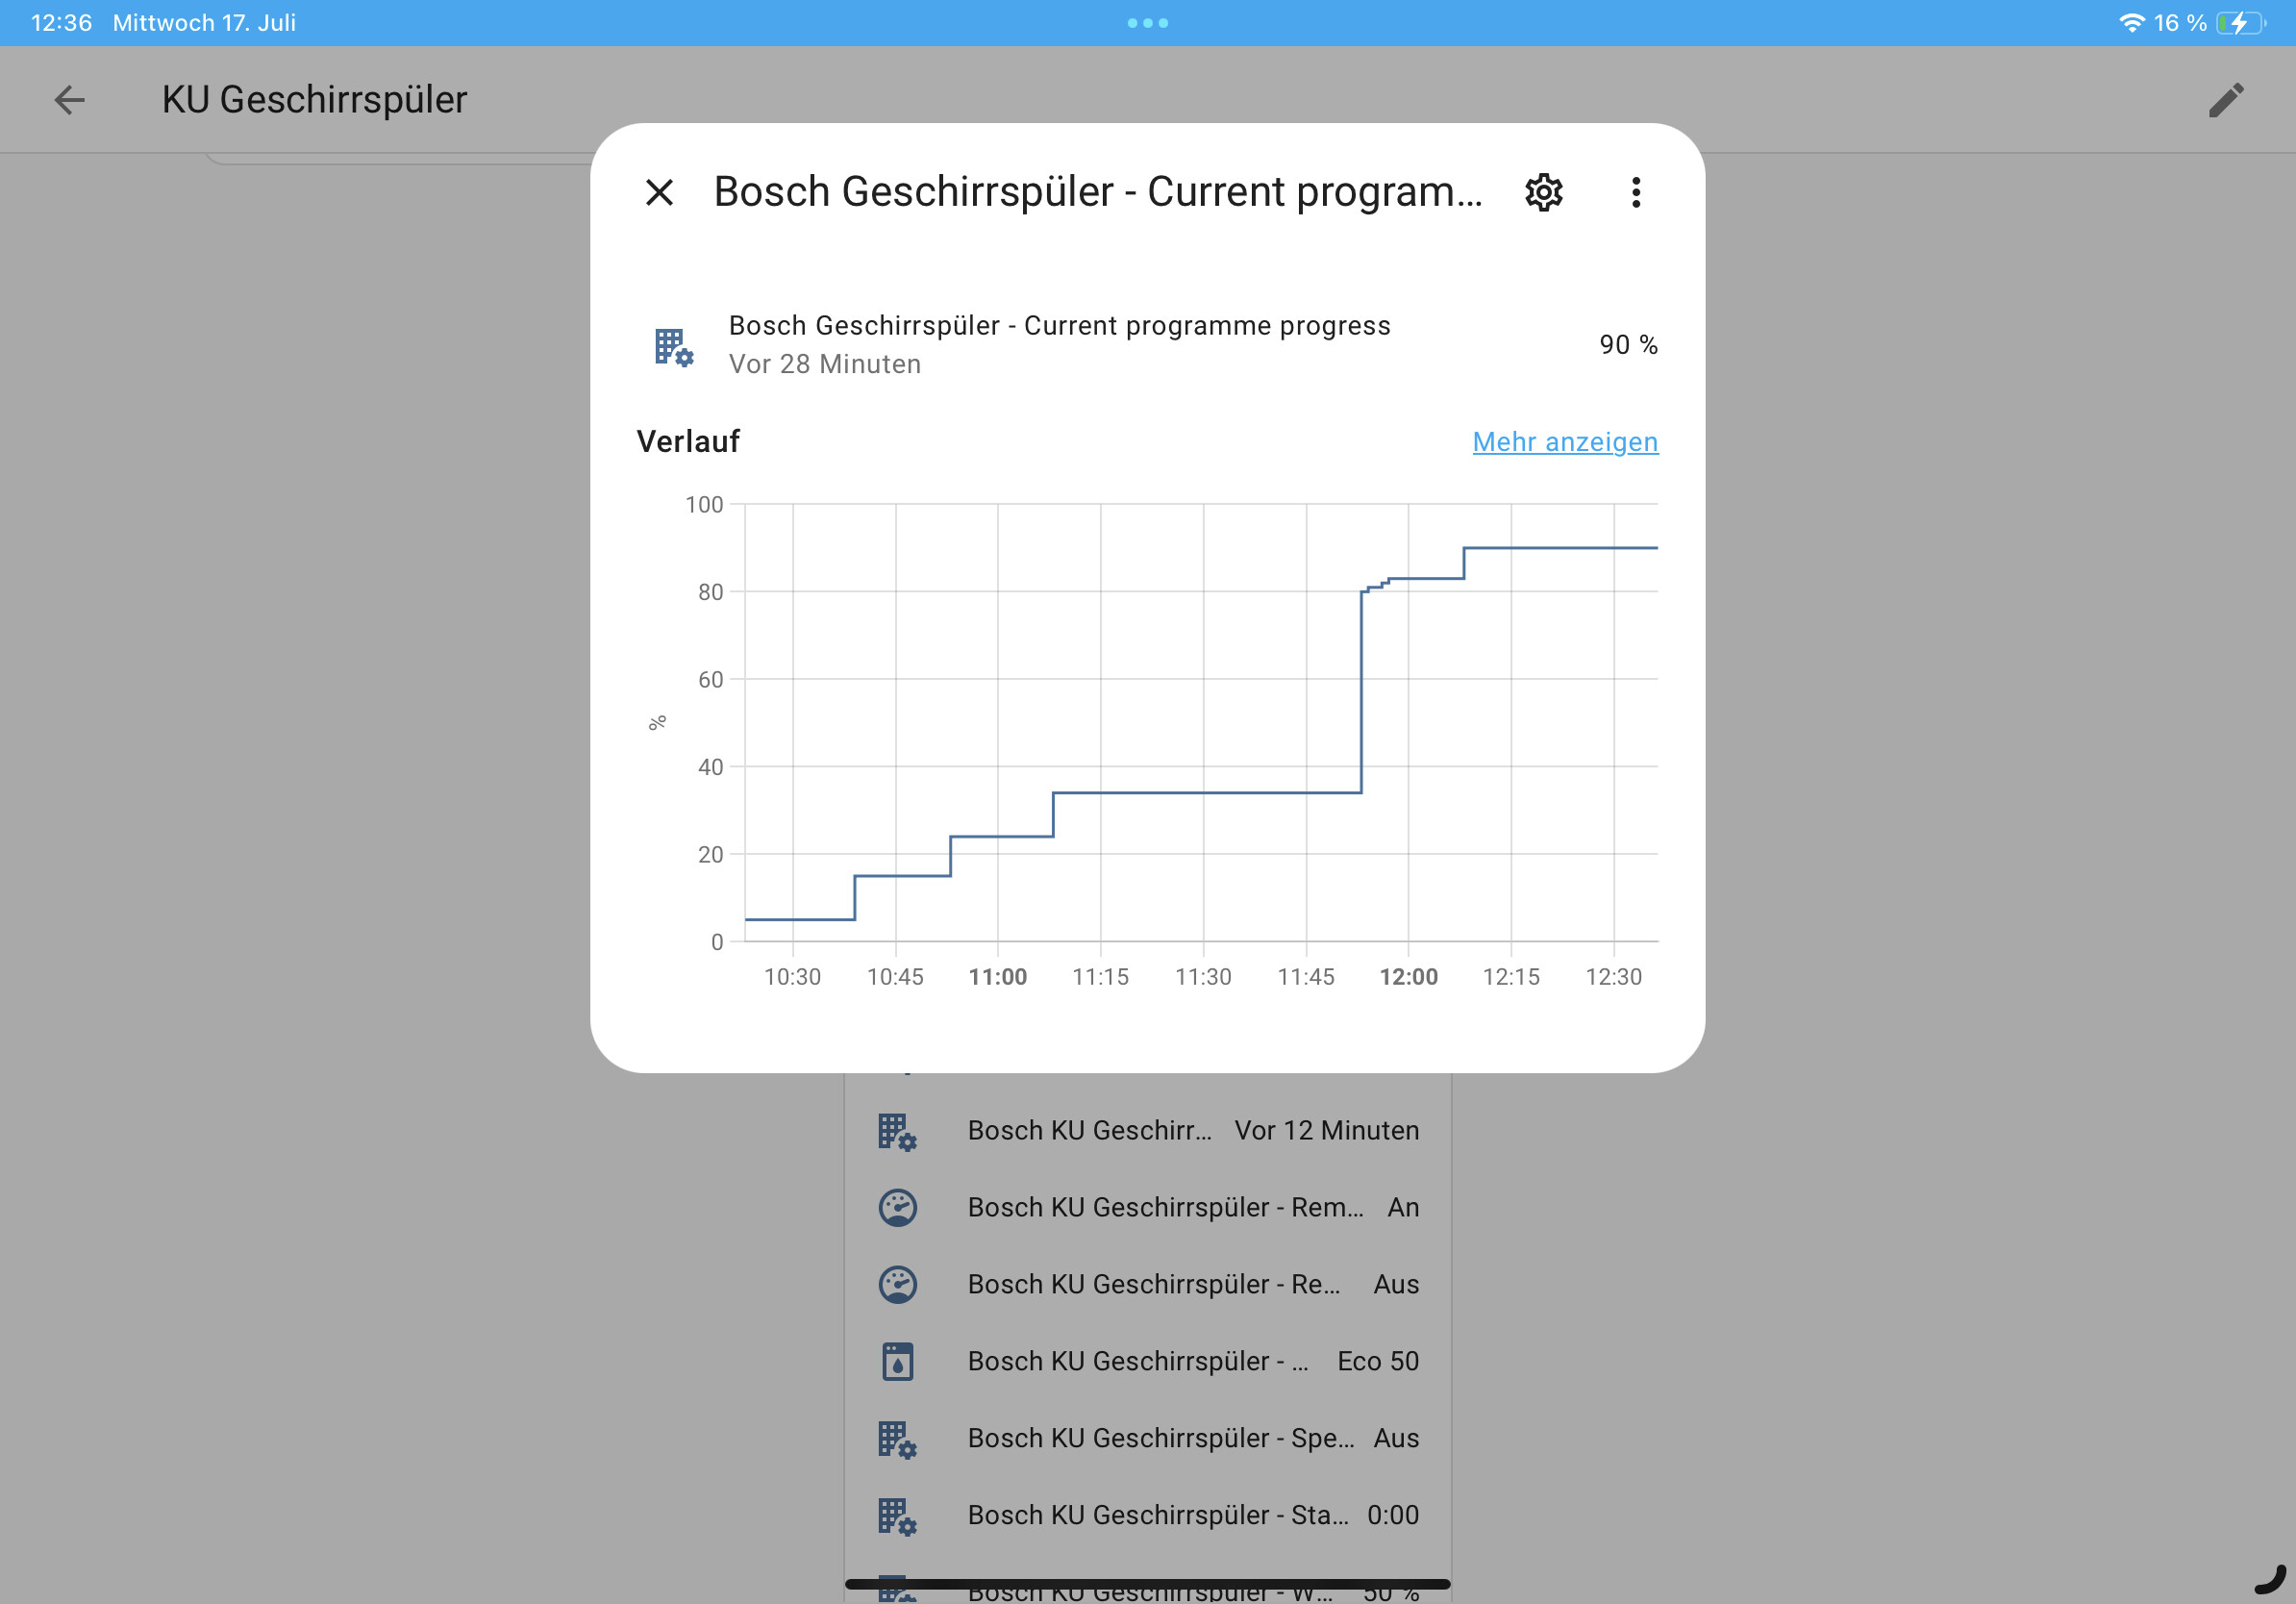Screen dimensions: 2296x1604
Task: Open the Eco 50 programme entity icon
Action: coord(897,1361)
